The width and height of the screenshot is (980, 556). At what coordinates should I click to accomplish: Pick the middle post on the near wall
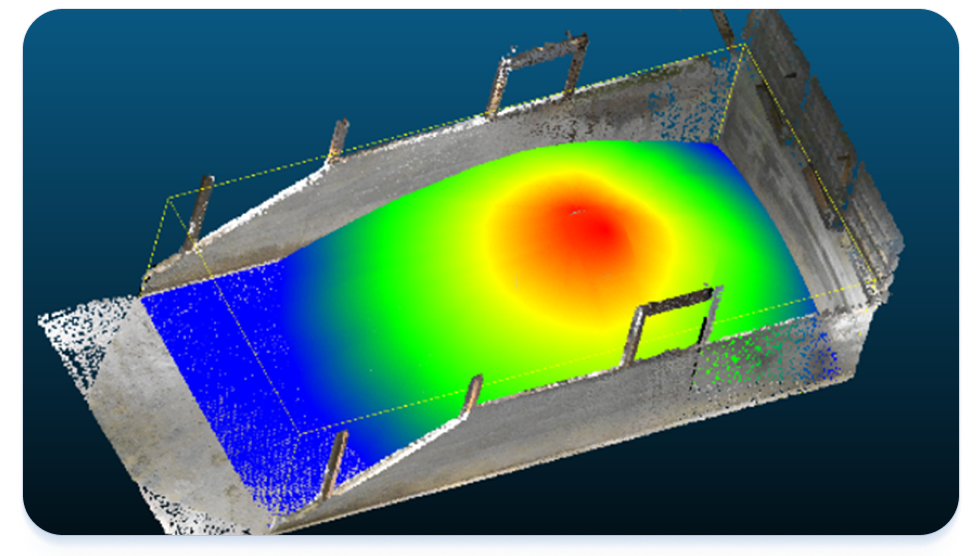pyautogui.click(x=471, y=397)
